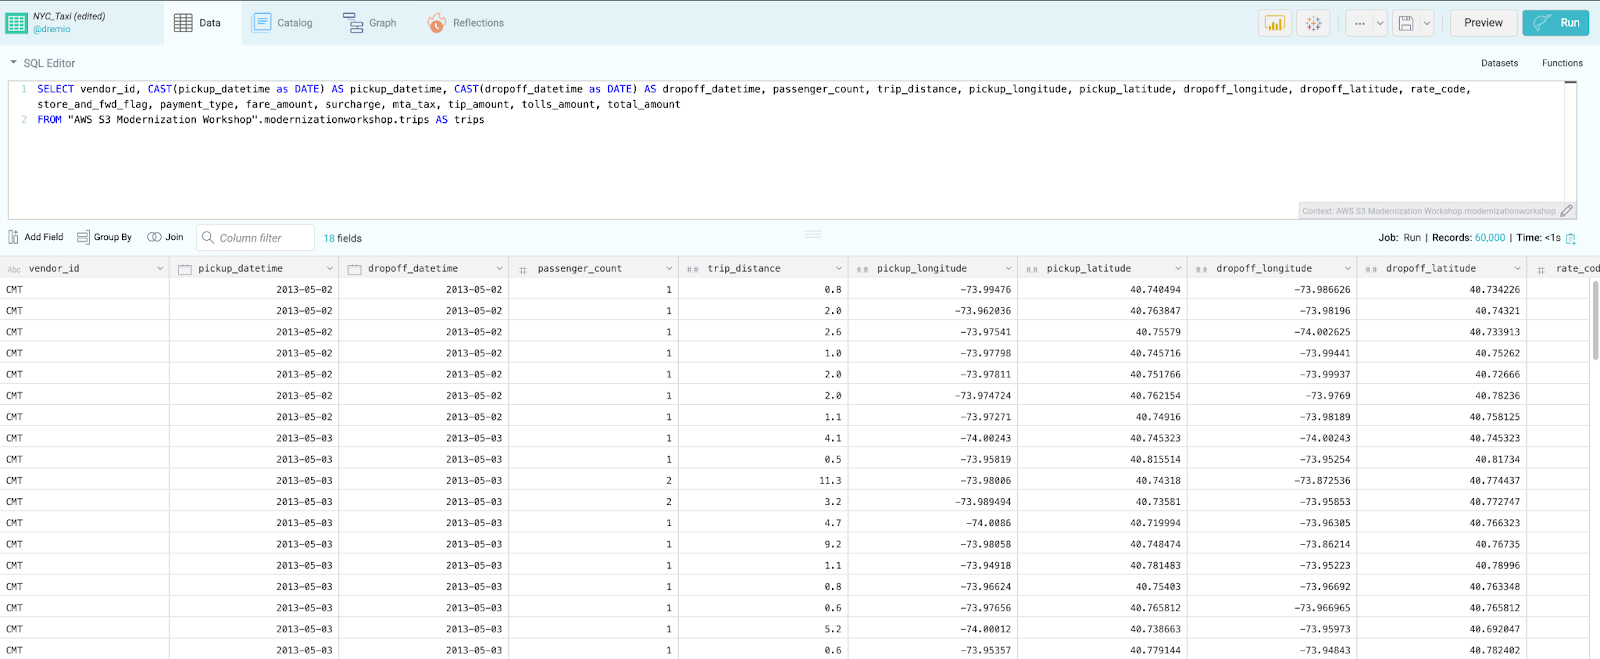This screenshot has height=659, width=1600.
Task: Open the Graph tab
Action: click(370, 23)
